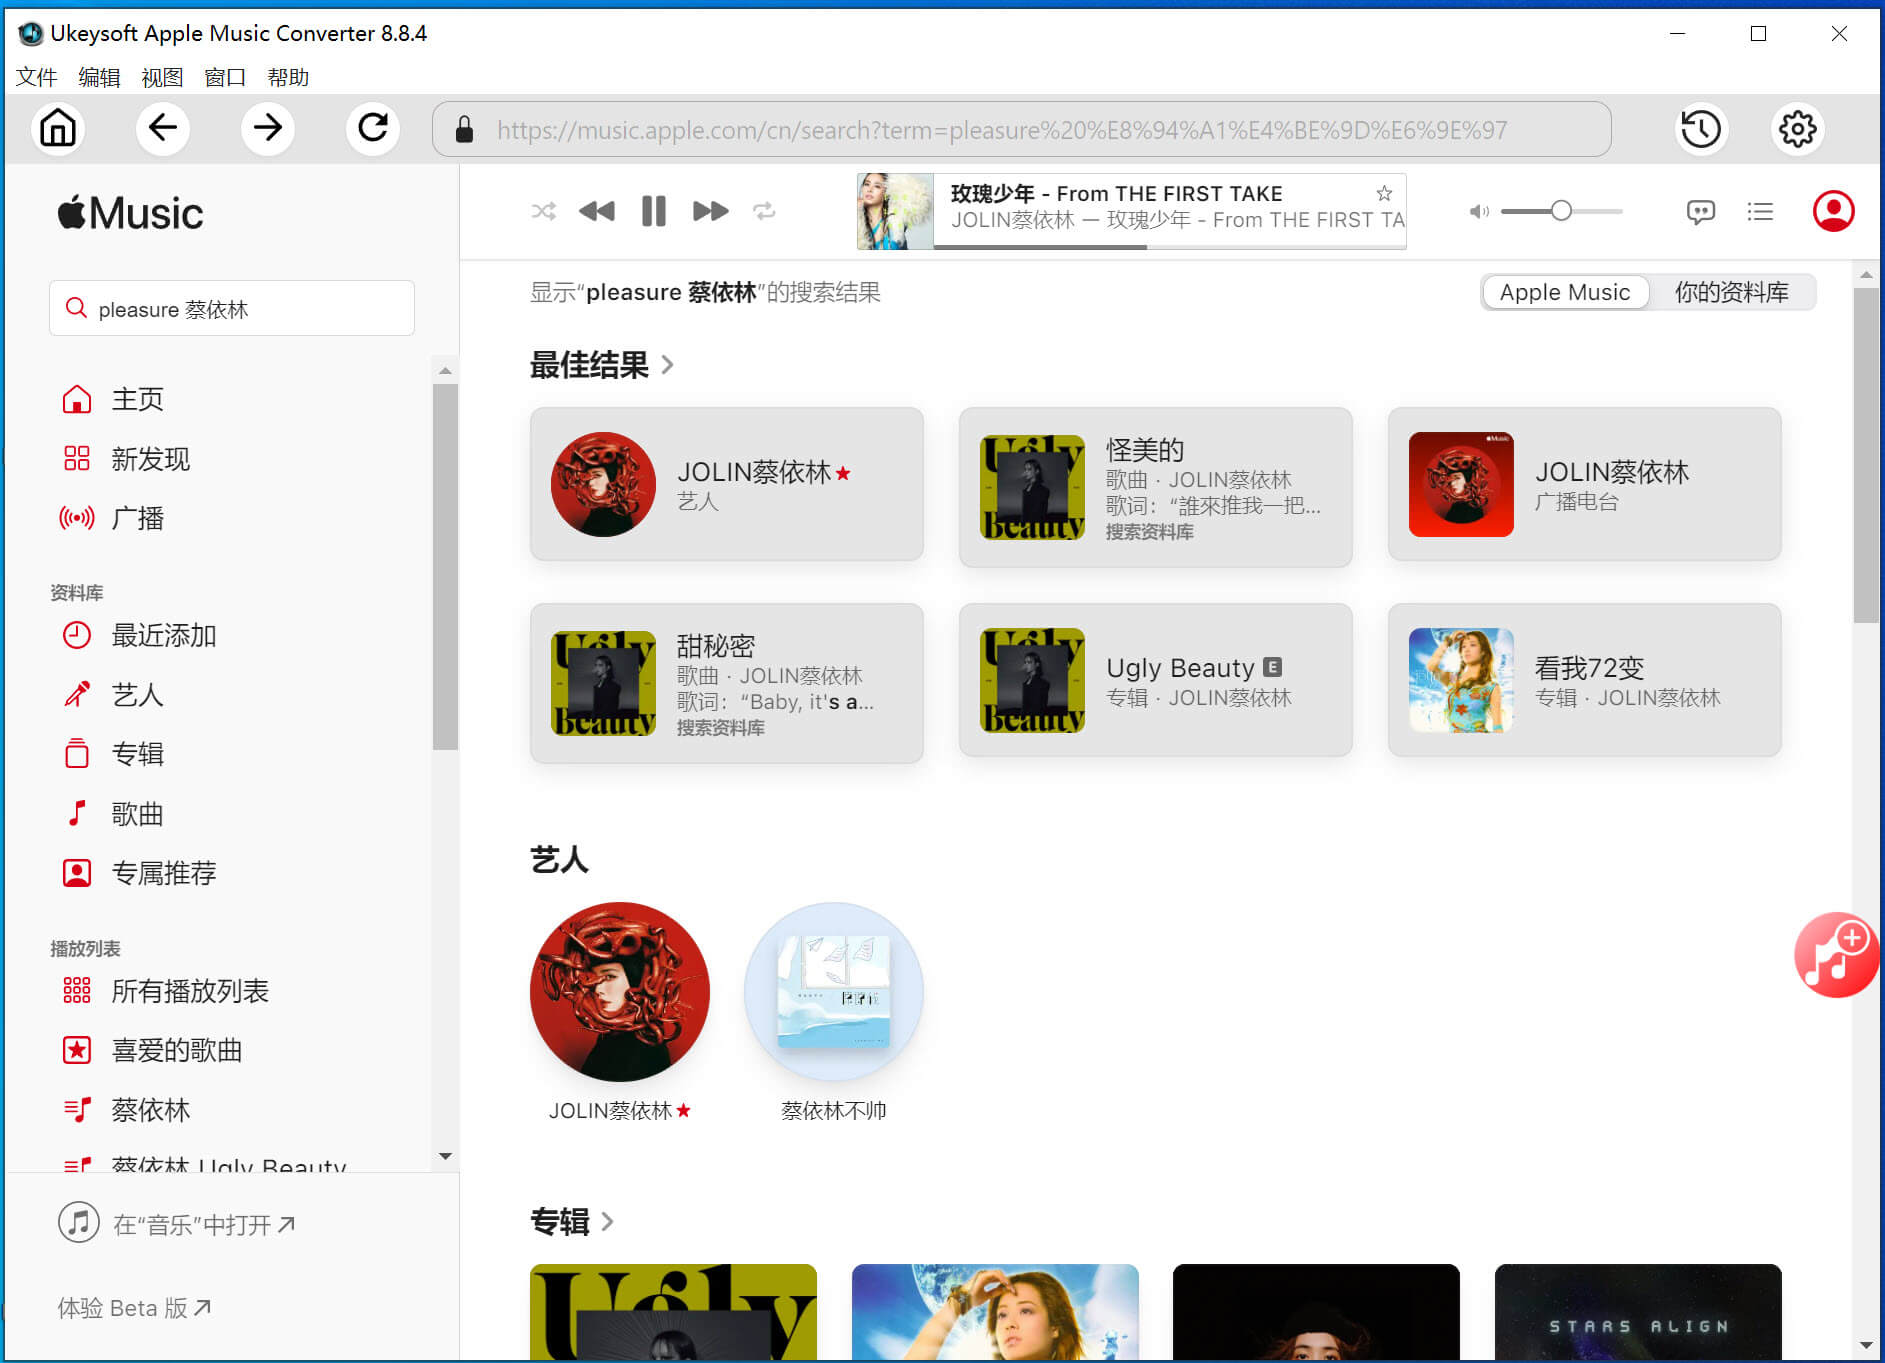Screen dimensions: 1885x1363
Task: Toggle shuffle playback
Action: (543, 211)
